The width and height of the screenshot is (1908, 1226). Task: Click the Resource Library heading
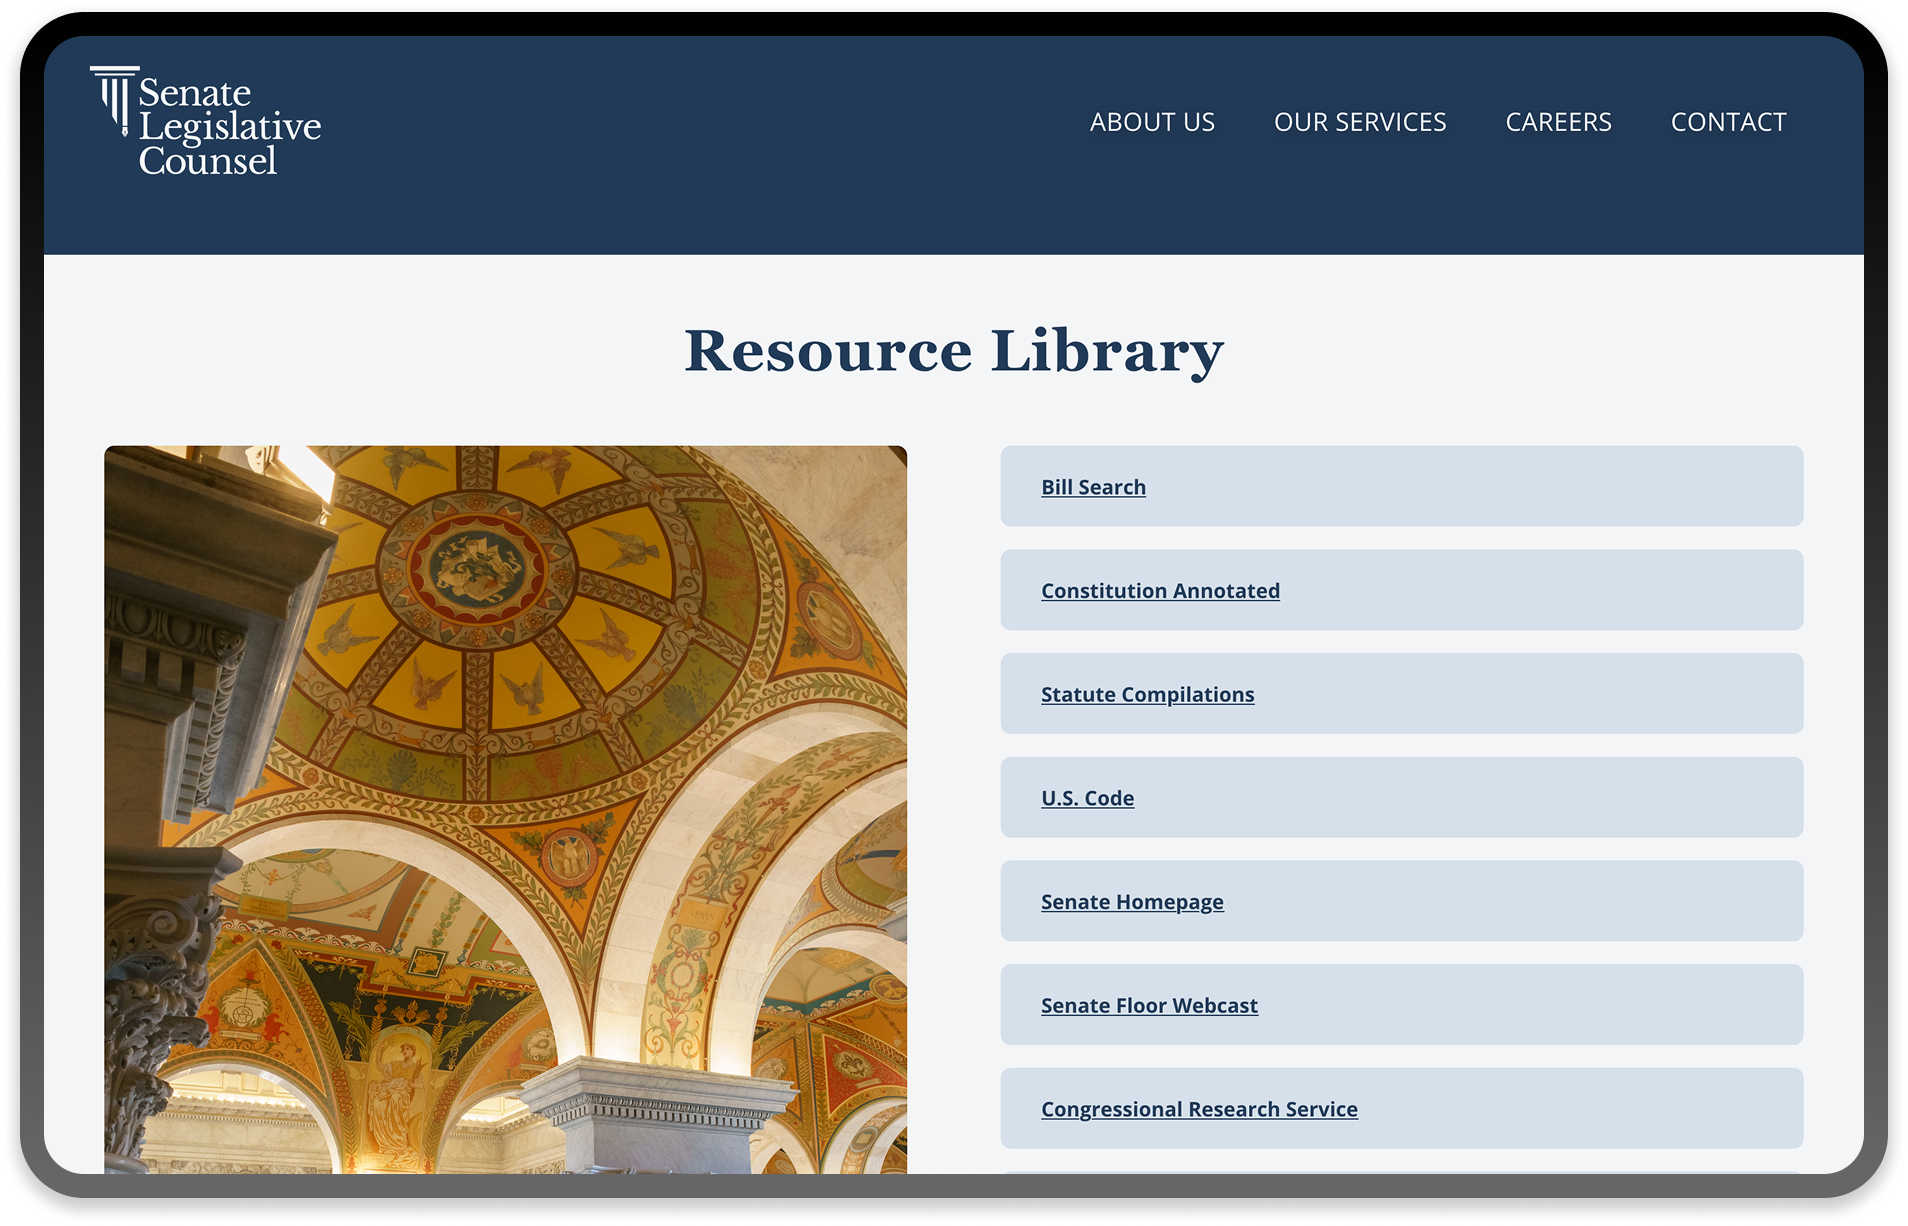click(x=953, y=351)
